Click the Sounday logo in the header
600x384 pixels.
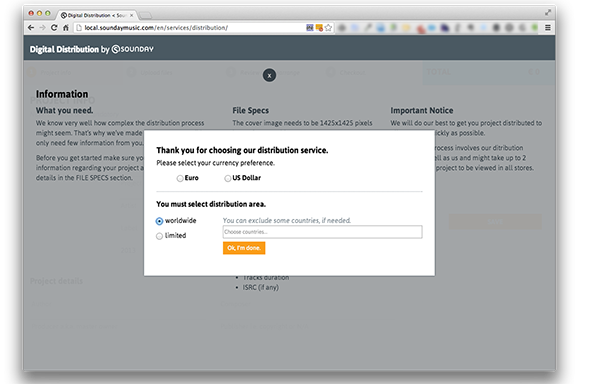coord(132,49)
